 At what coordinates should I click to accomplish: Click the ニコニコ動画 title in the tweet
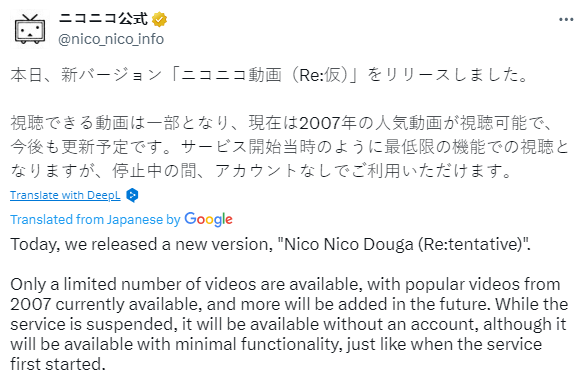coord(231,75)
